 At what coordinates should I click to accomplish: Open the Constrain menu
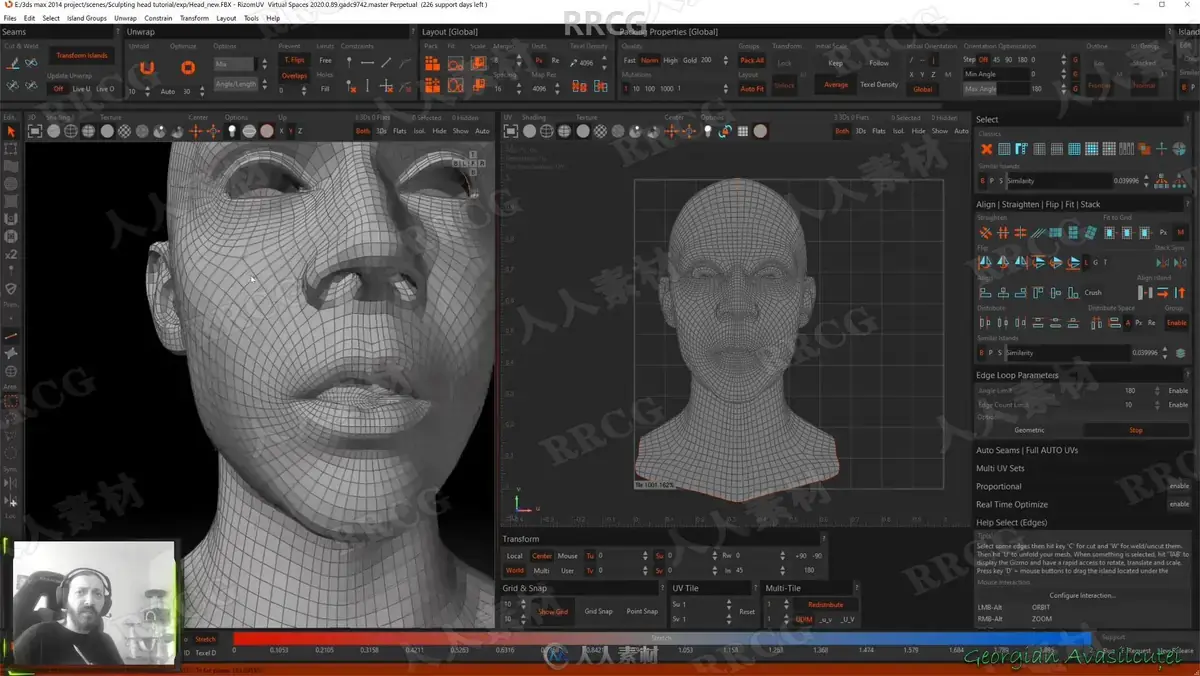pyautogui.click(x=158, y=18)
